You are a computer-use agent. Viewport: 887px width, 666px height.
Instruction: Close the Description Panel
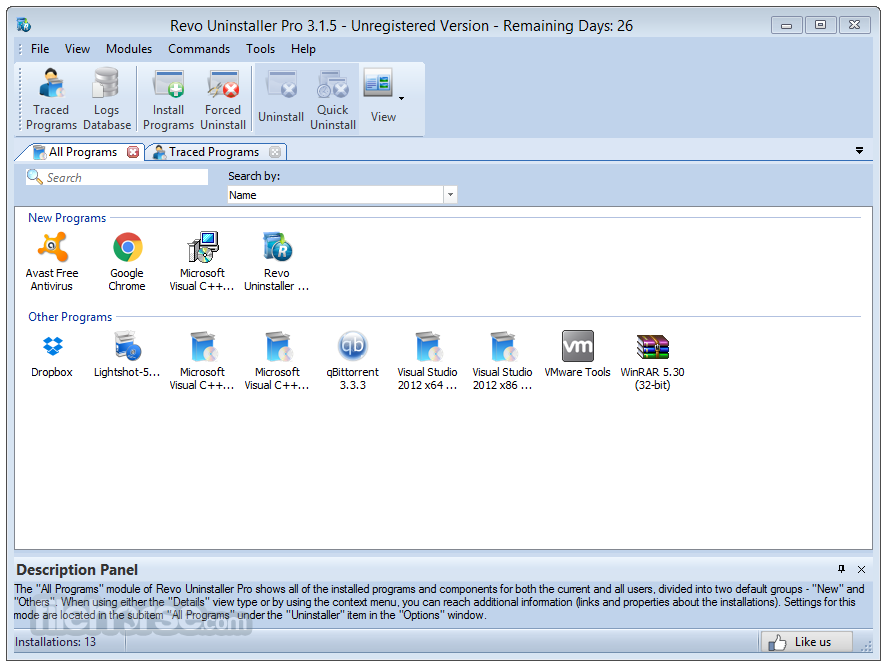coord(862,570)
